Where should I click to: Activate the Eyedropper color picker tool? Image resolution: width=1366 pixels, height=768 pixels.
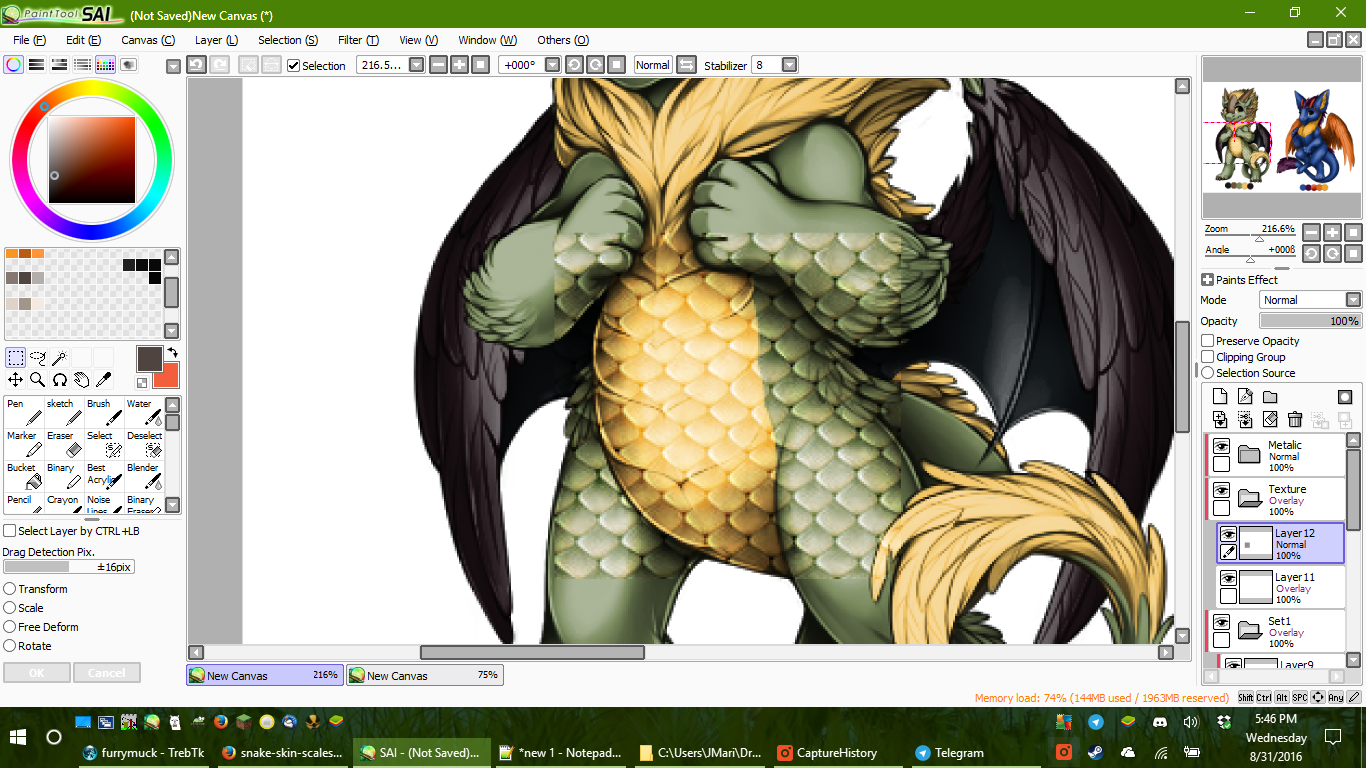pos(103,380)
